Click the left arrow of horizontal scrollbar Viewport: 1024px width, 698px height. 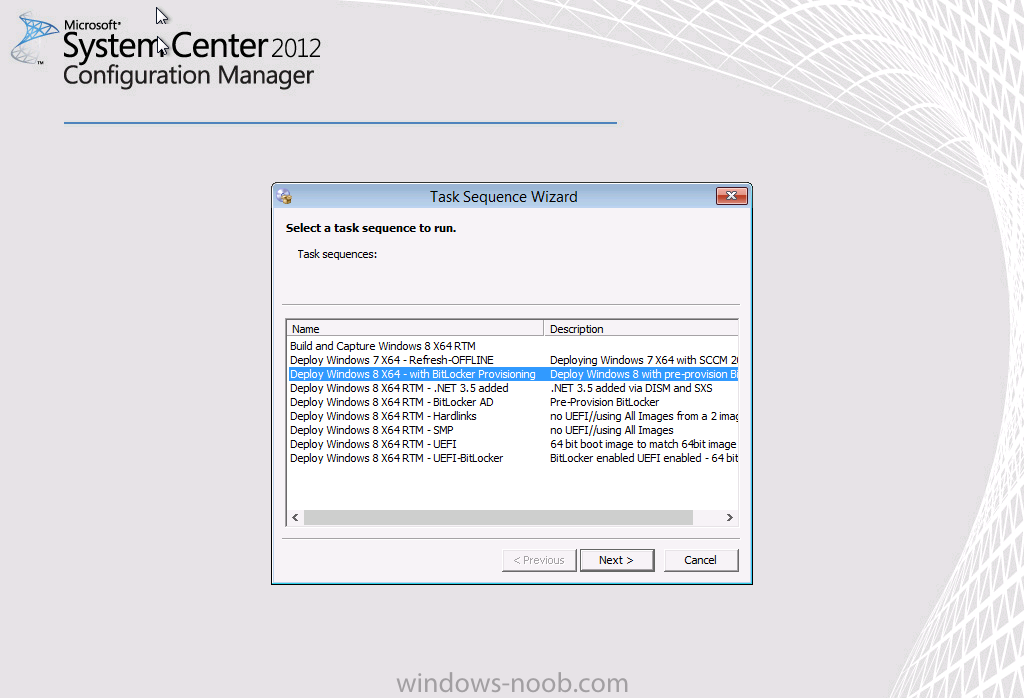point(295,517)
